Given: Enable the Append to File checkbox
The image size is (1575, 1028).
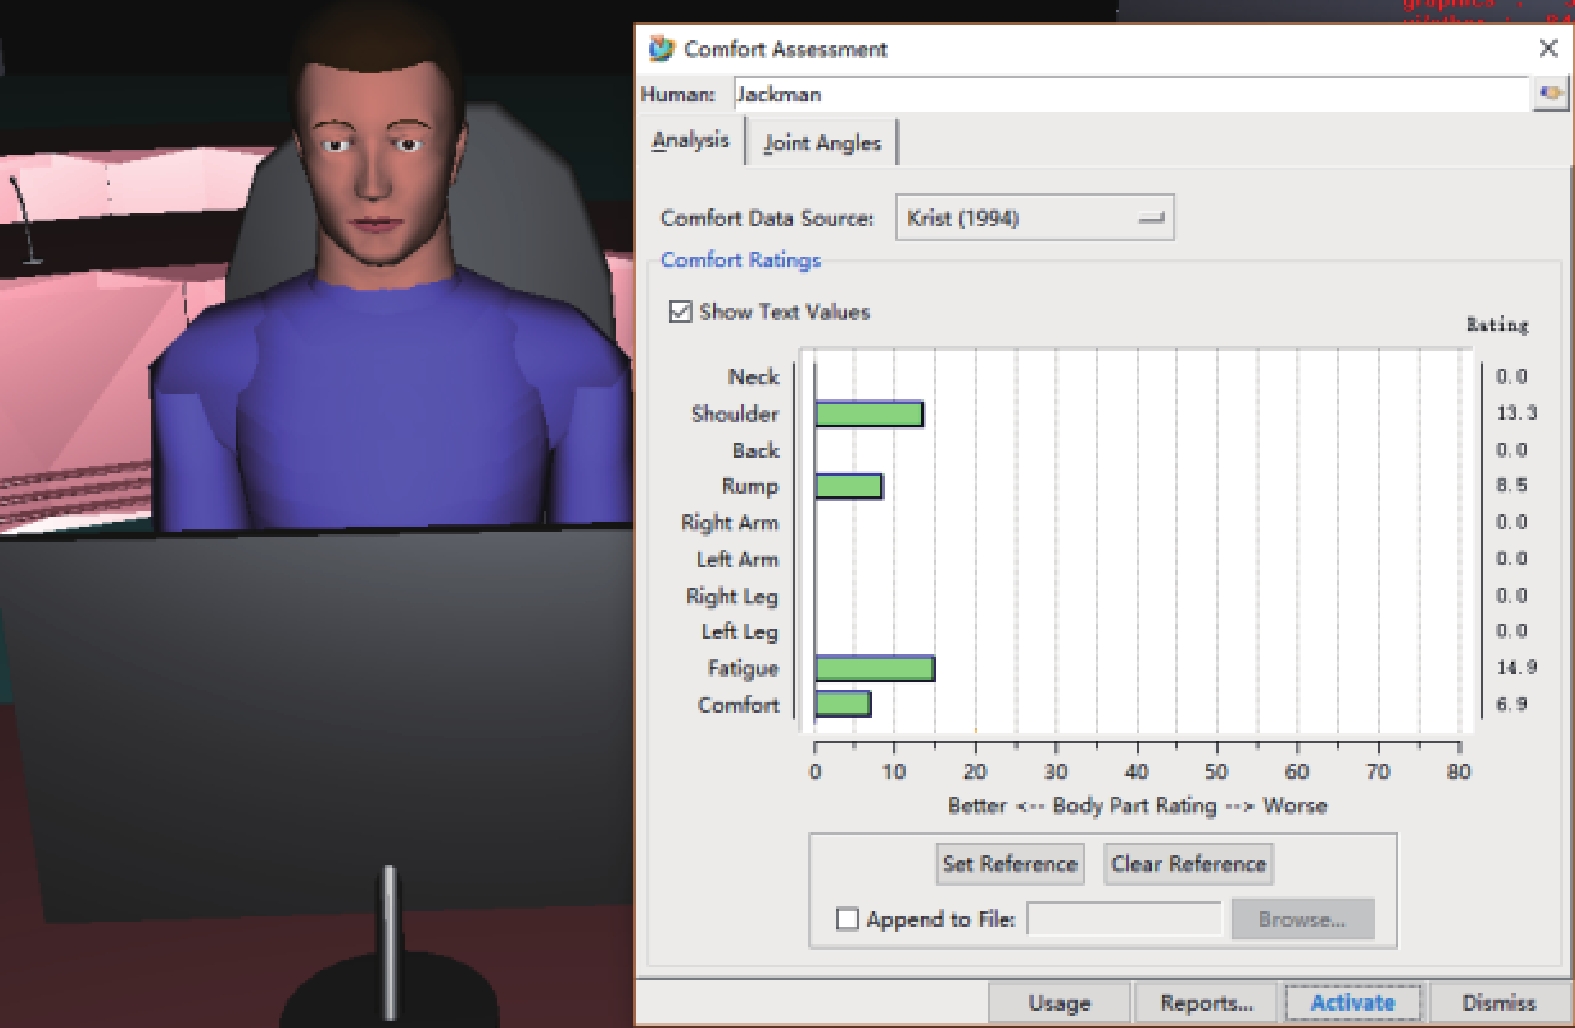Looking at the screenshot, I should click(x=847, y=918).
